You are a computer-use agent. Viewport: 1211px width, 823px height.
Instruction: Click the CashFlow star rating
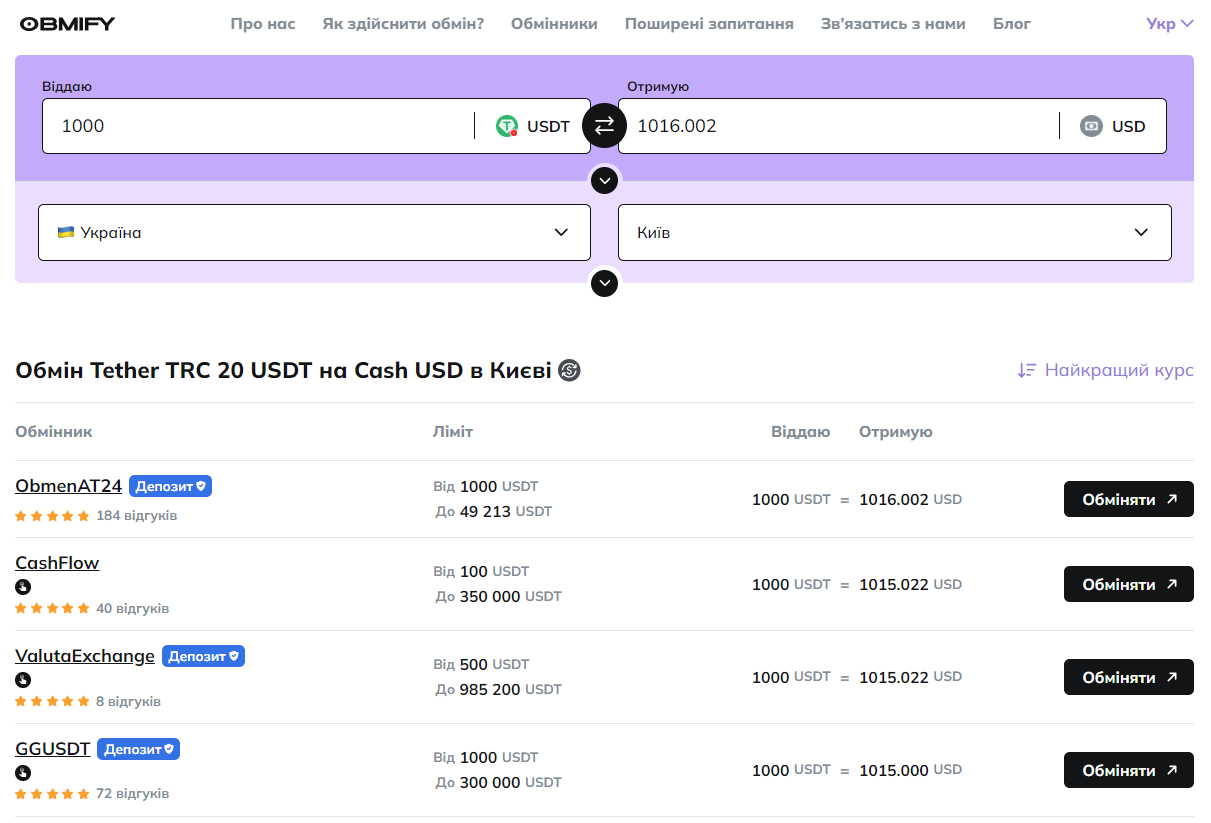coord(52,608)
